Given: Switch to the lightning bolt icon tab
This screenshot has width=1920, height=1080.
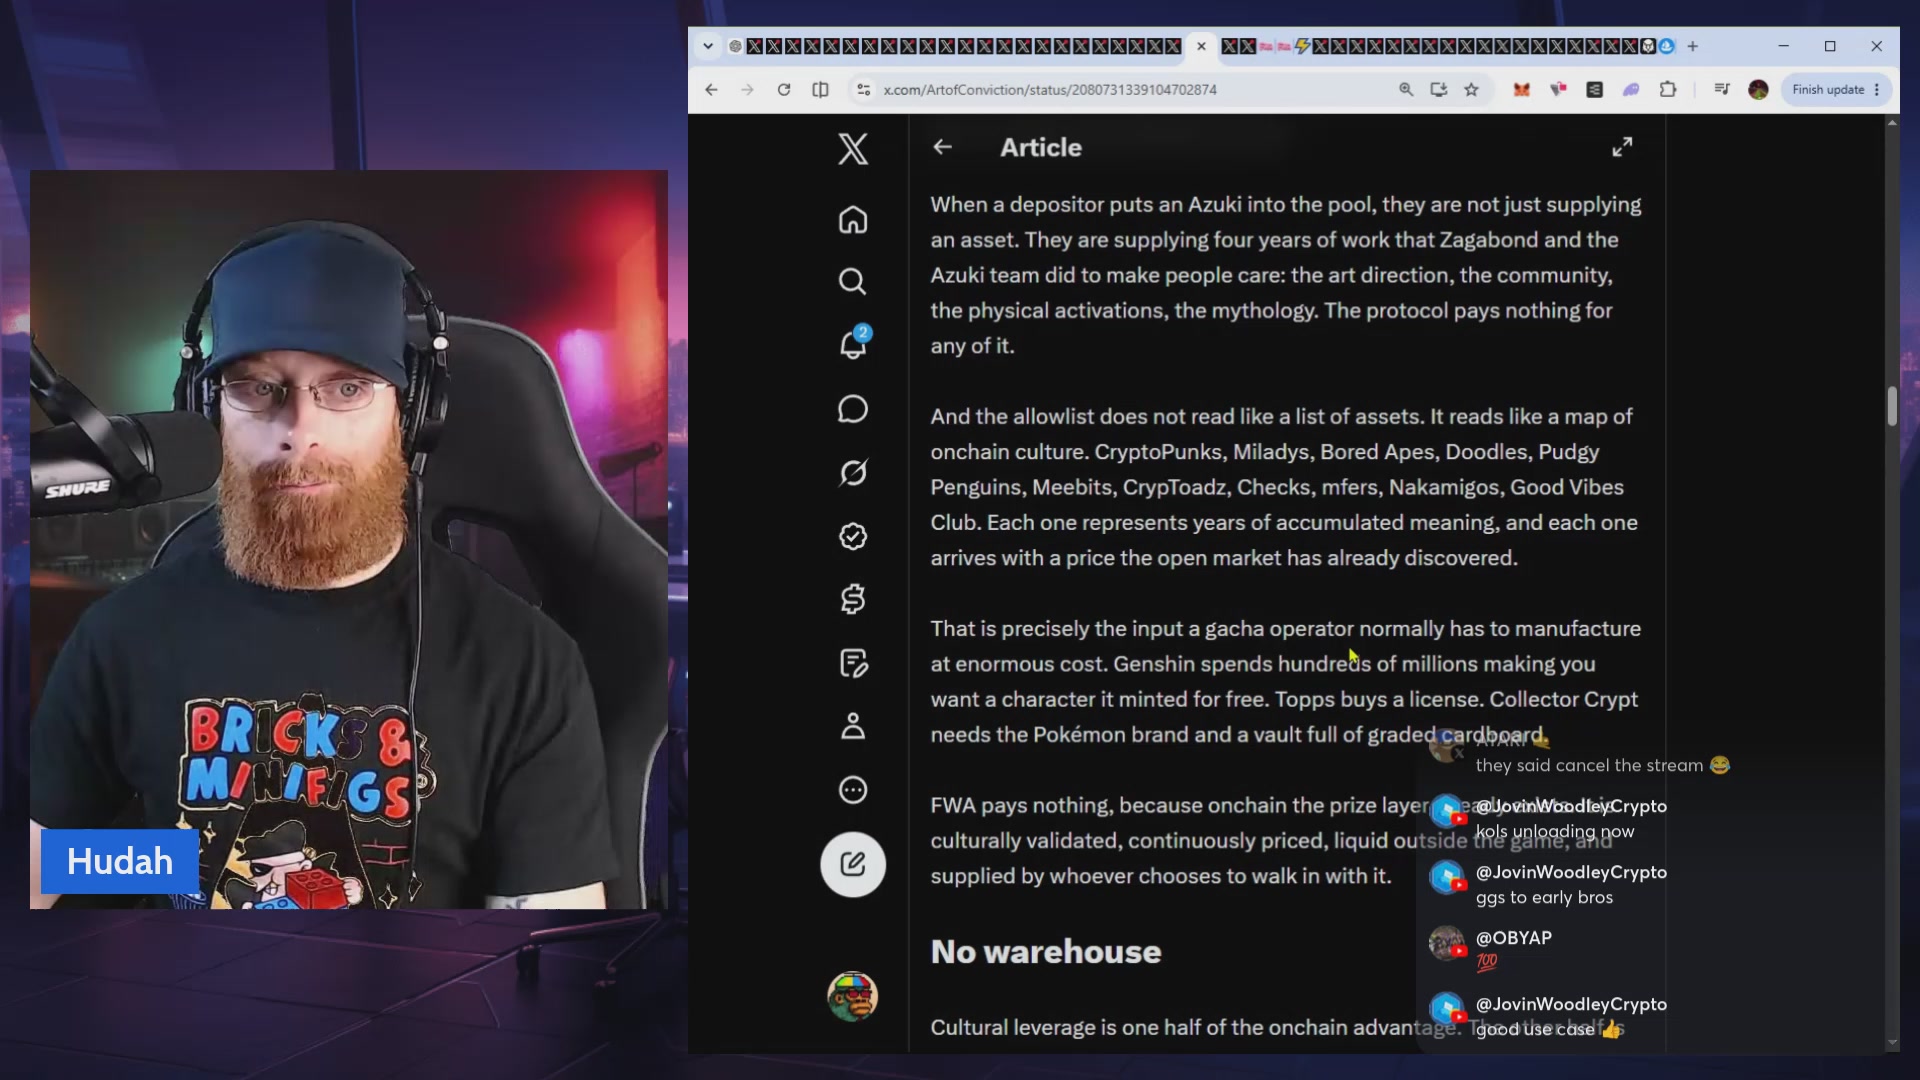Looking at the screenshot, I should click(1302, 46).
